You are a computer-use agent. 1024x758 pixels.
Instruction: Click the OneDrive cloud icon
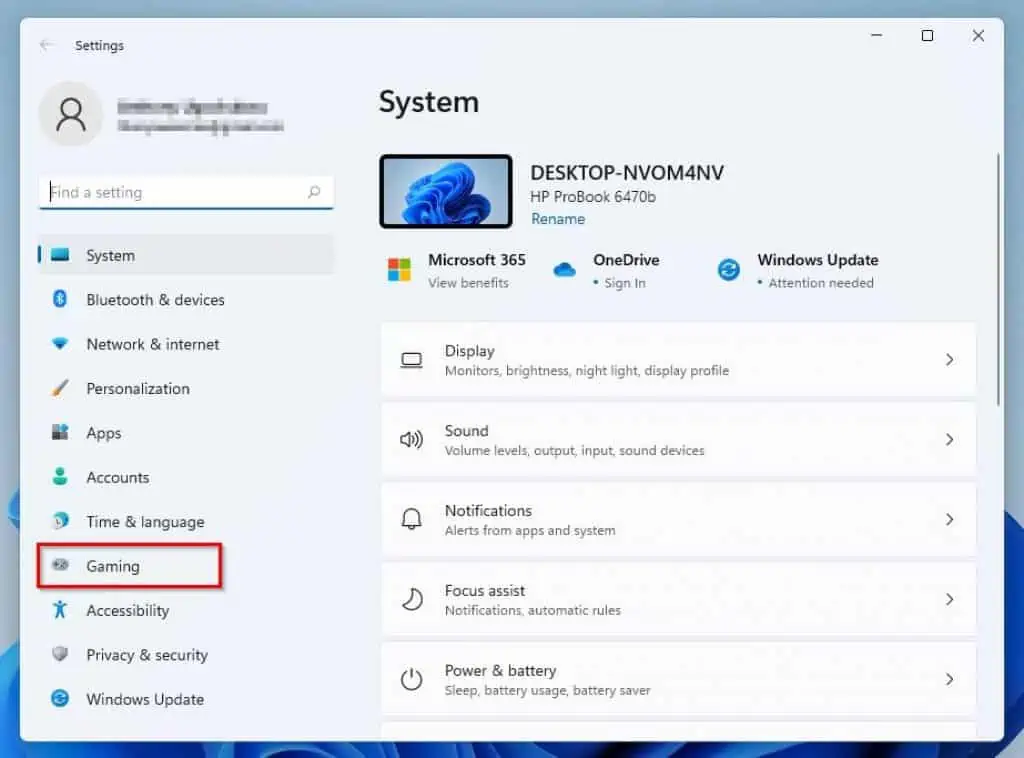tap(565, 270)
